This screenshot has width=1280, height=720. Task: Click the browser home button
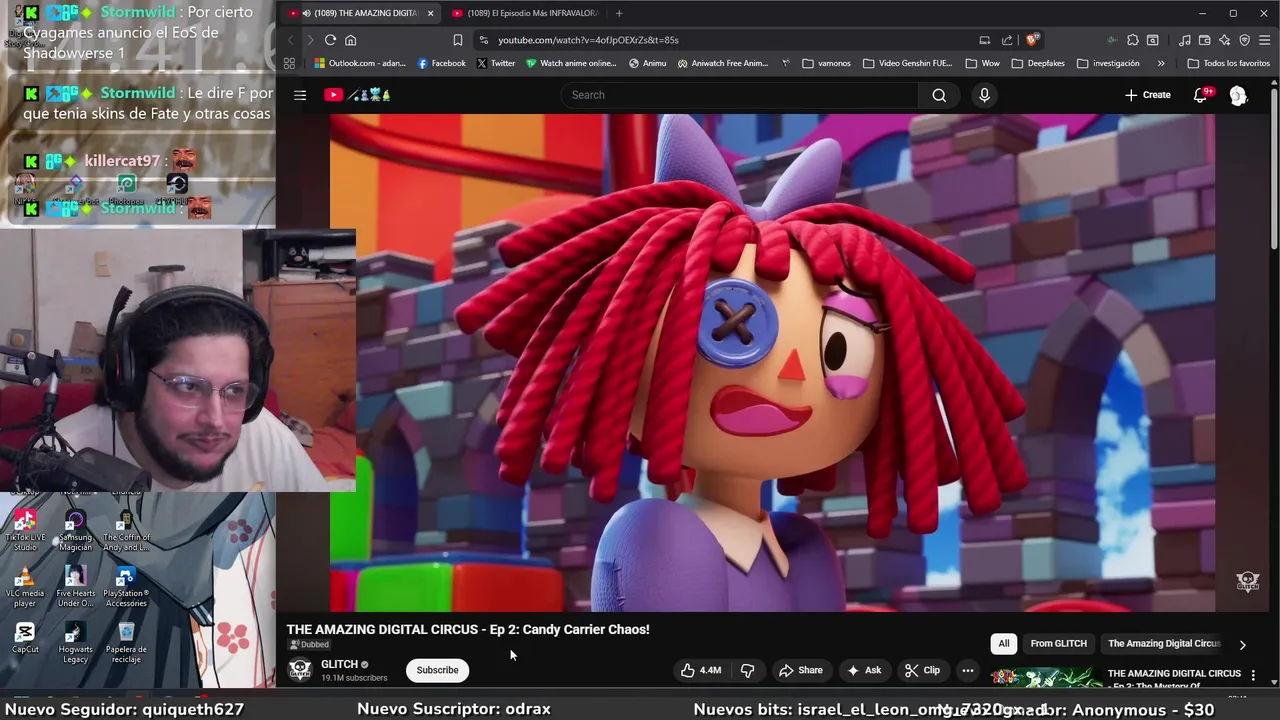(351, 40)
